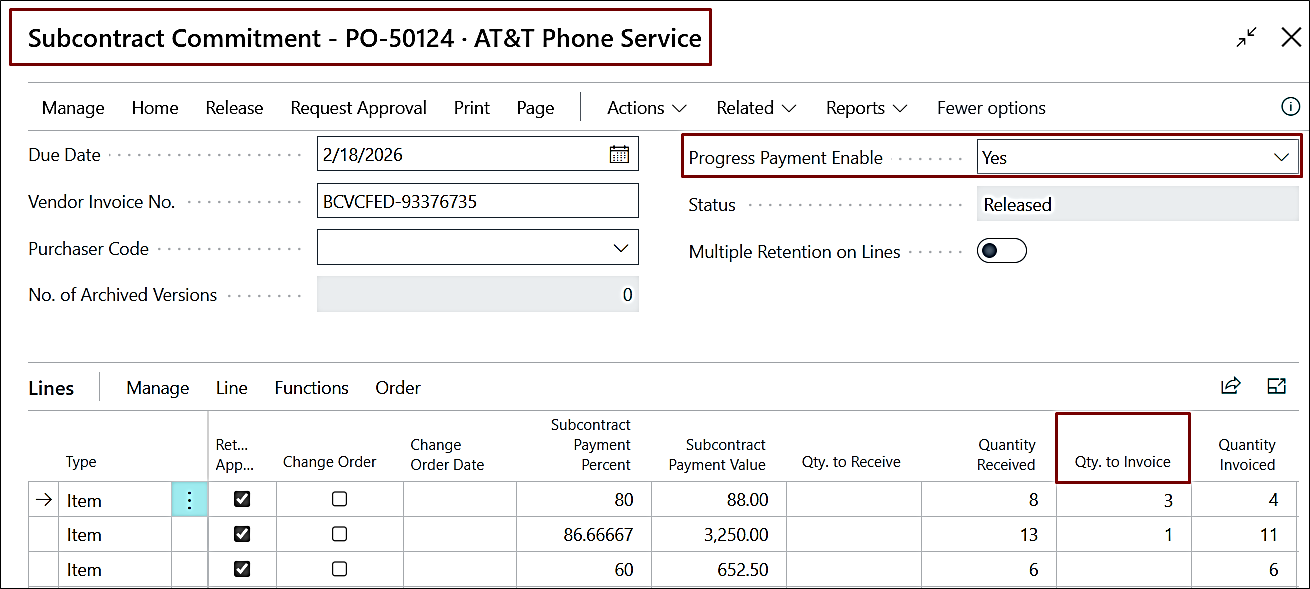Open the Related menu
This screenshot has height=589, width=1310.
755,108
